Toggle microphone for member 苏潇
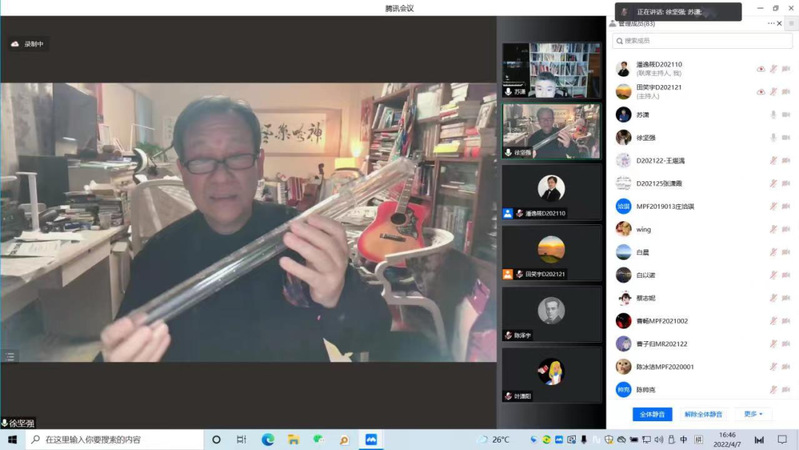 tap(773, 114)
